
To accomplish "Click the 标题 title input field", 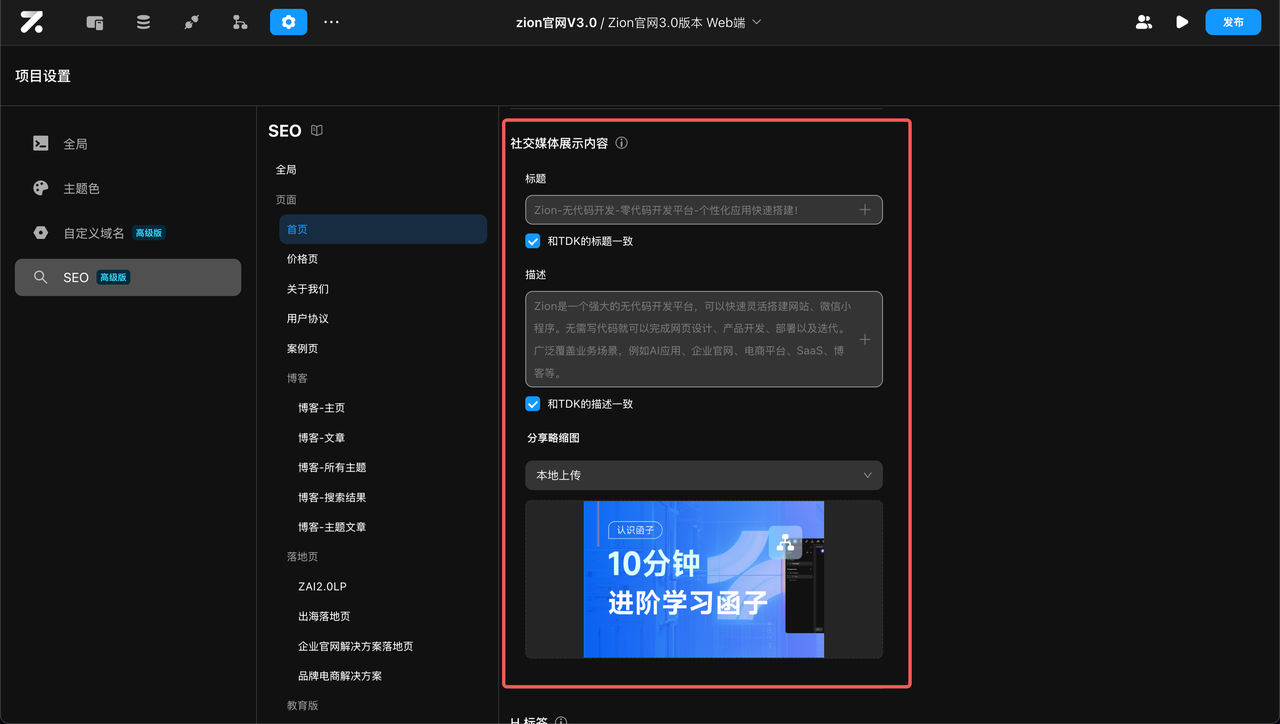I will [x=704, y=210].
